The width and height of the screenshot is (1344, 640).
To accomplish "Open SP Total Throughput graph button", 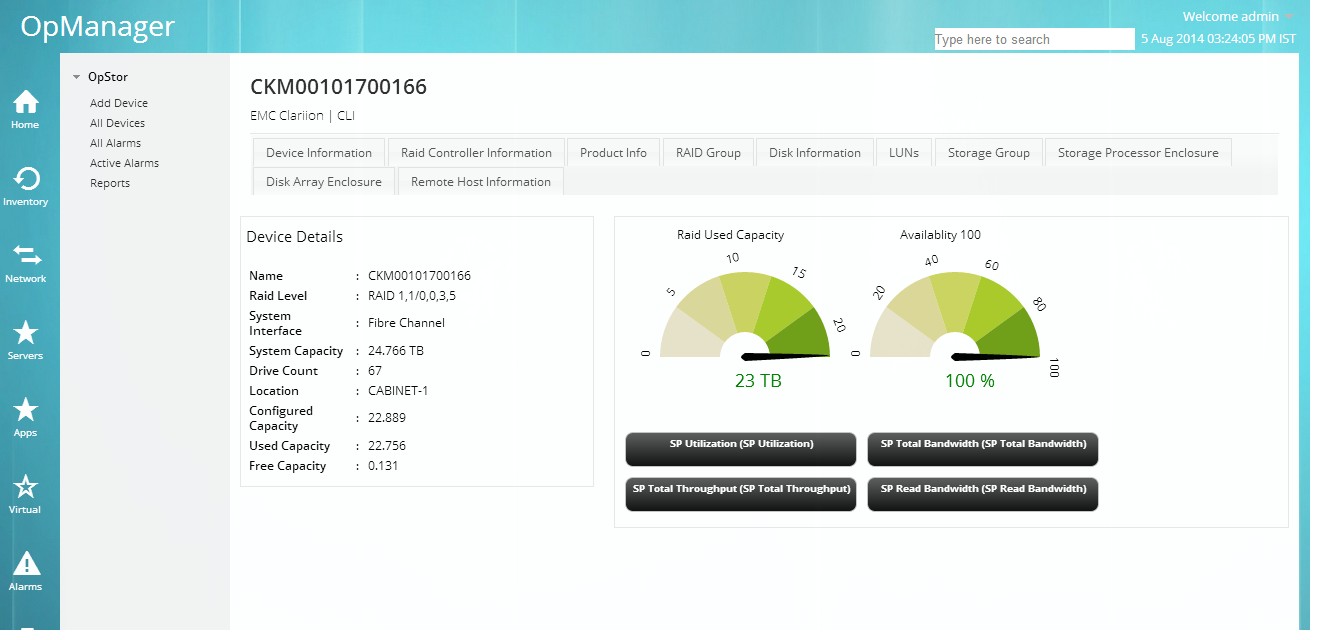I will tap(741, 494).
